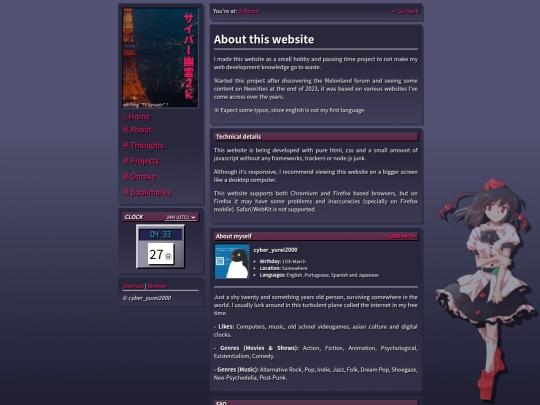Click the Go Back link
The height and width of the screenshot is (405, 540).
pyautogui.click(x=405, y=11)
